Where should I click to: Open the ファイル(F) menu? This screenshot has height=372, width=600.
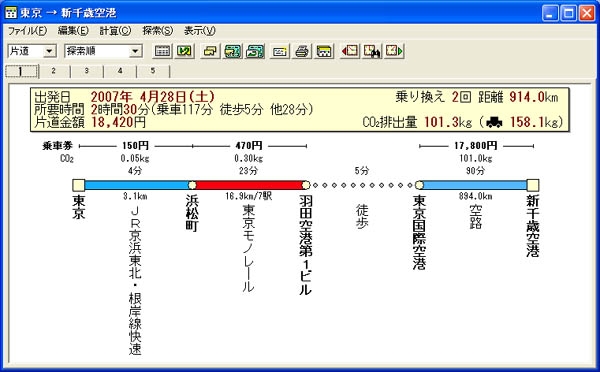pyautogui.click(x=27, y=31)
